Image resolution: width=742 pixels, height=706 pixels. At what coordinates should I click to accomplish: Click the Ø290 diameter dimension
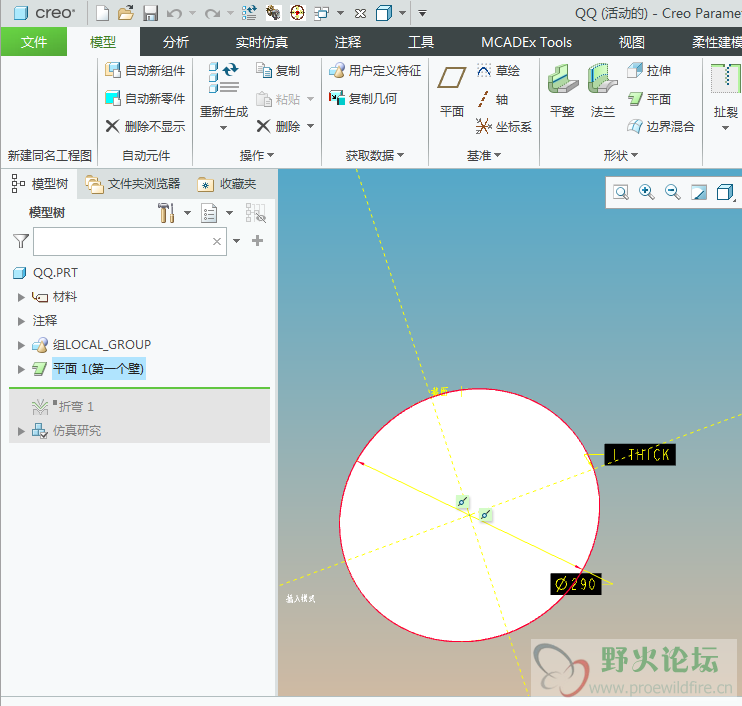click(576, 584)
